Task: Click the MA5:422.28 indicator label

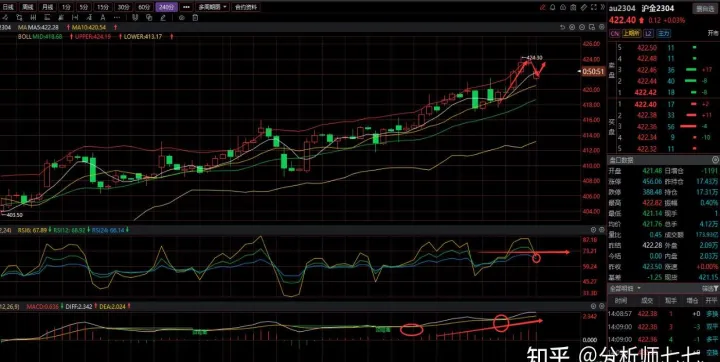Action: (44, 28)
